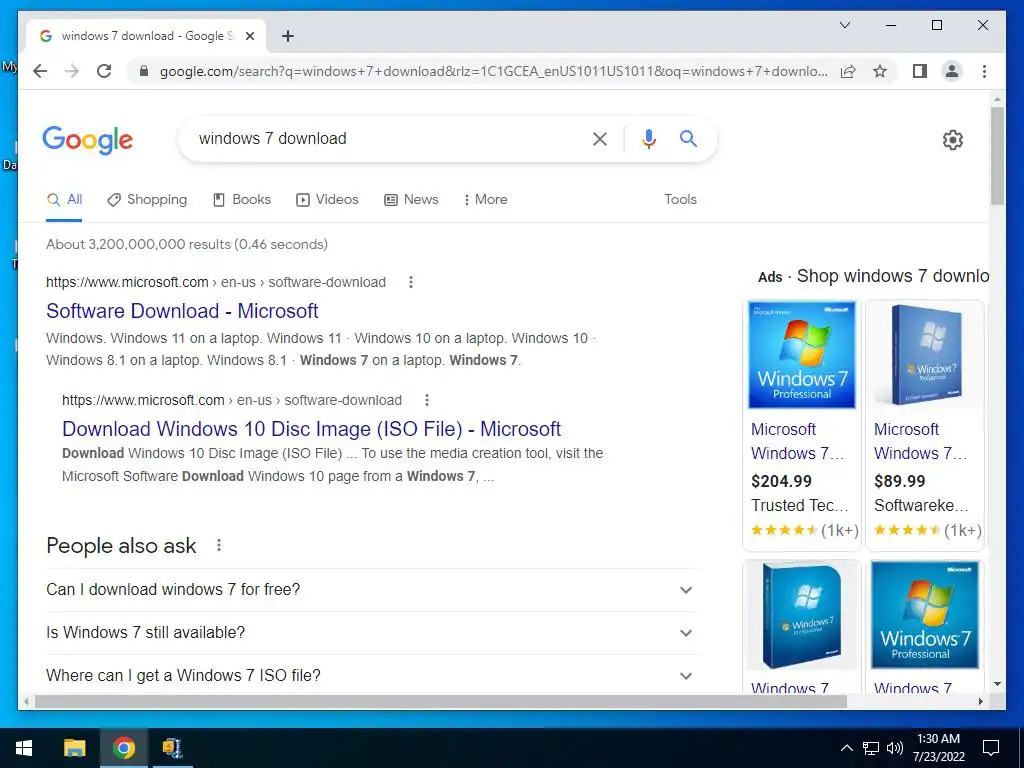Open the Chrome profile avatar
Viewport: 1024px width, 768px height.
[x=952, y=71]
